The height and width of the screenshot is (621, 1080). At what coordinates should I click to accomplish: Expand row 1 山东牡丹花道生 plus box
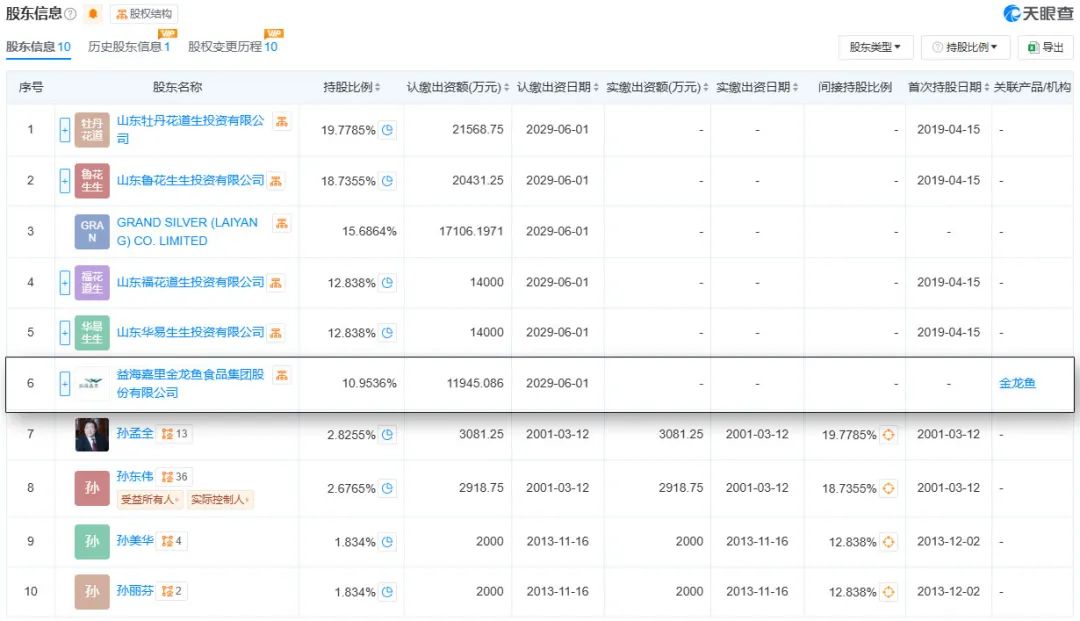tap(65, 129)
